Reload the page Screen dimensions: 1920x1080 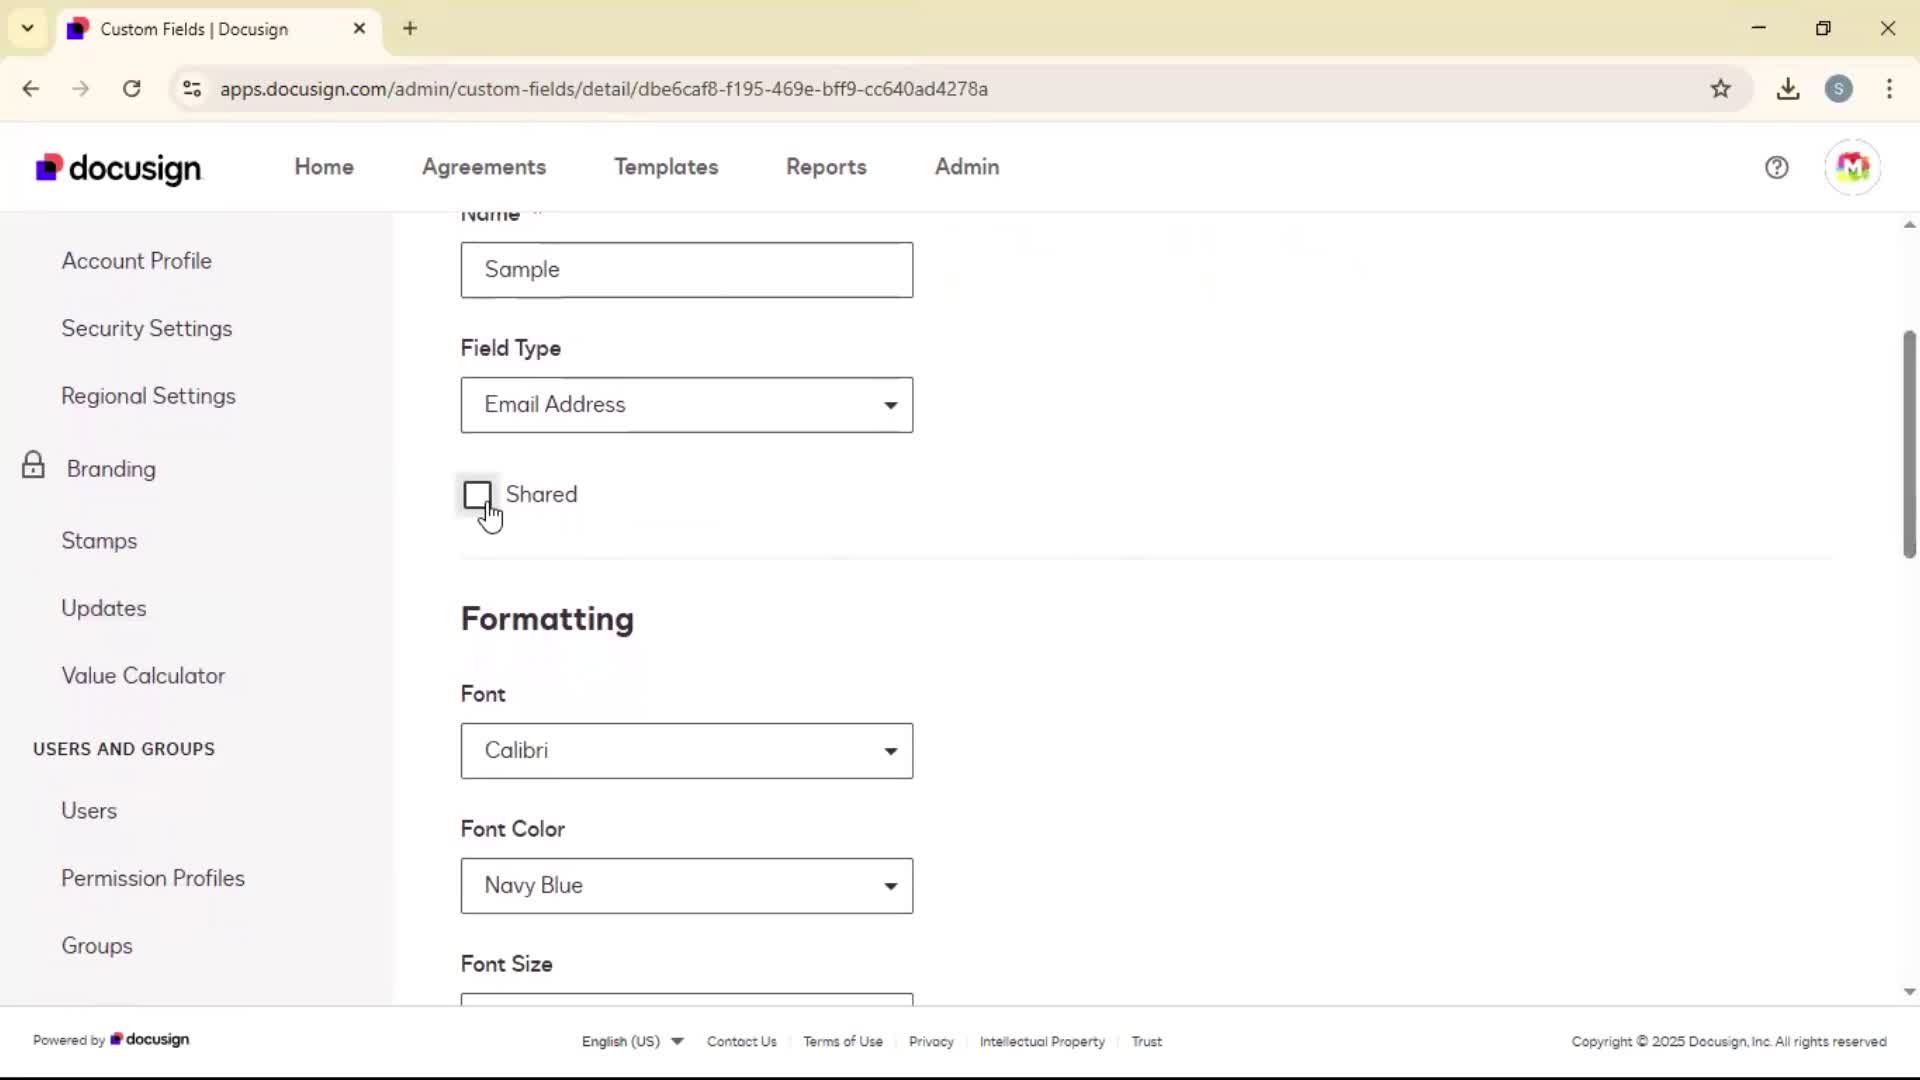pos(131,89)
